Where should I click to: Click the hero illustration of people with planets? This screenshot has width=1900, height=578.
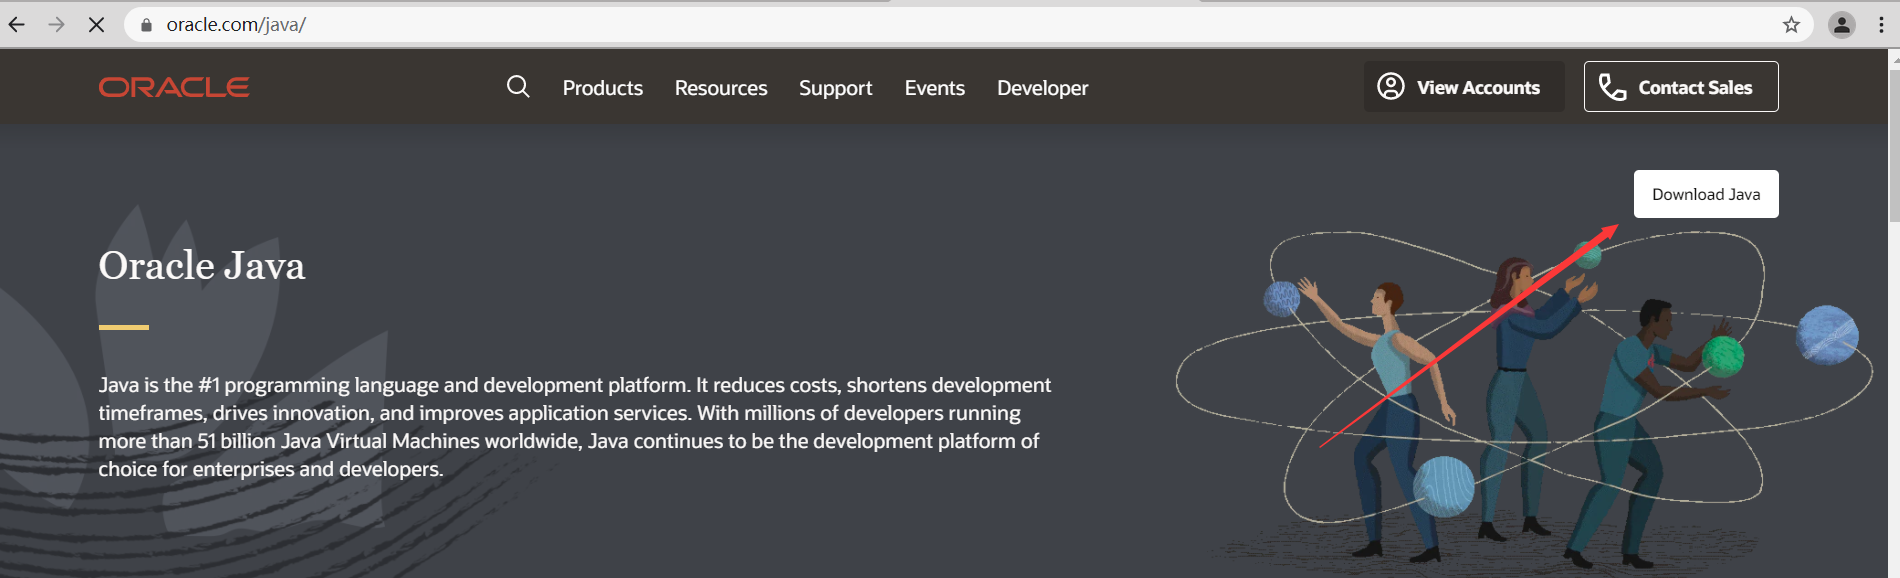(x=1524, y=400)
